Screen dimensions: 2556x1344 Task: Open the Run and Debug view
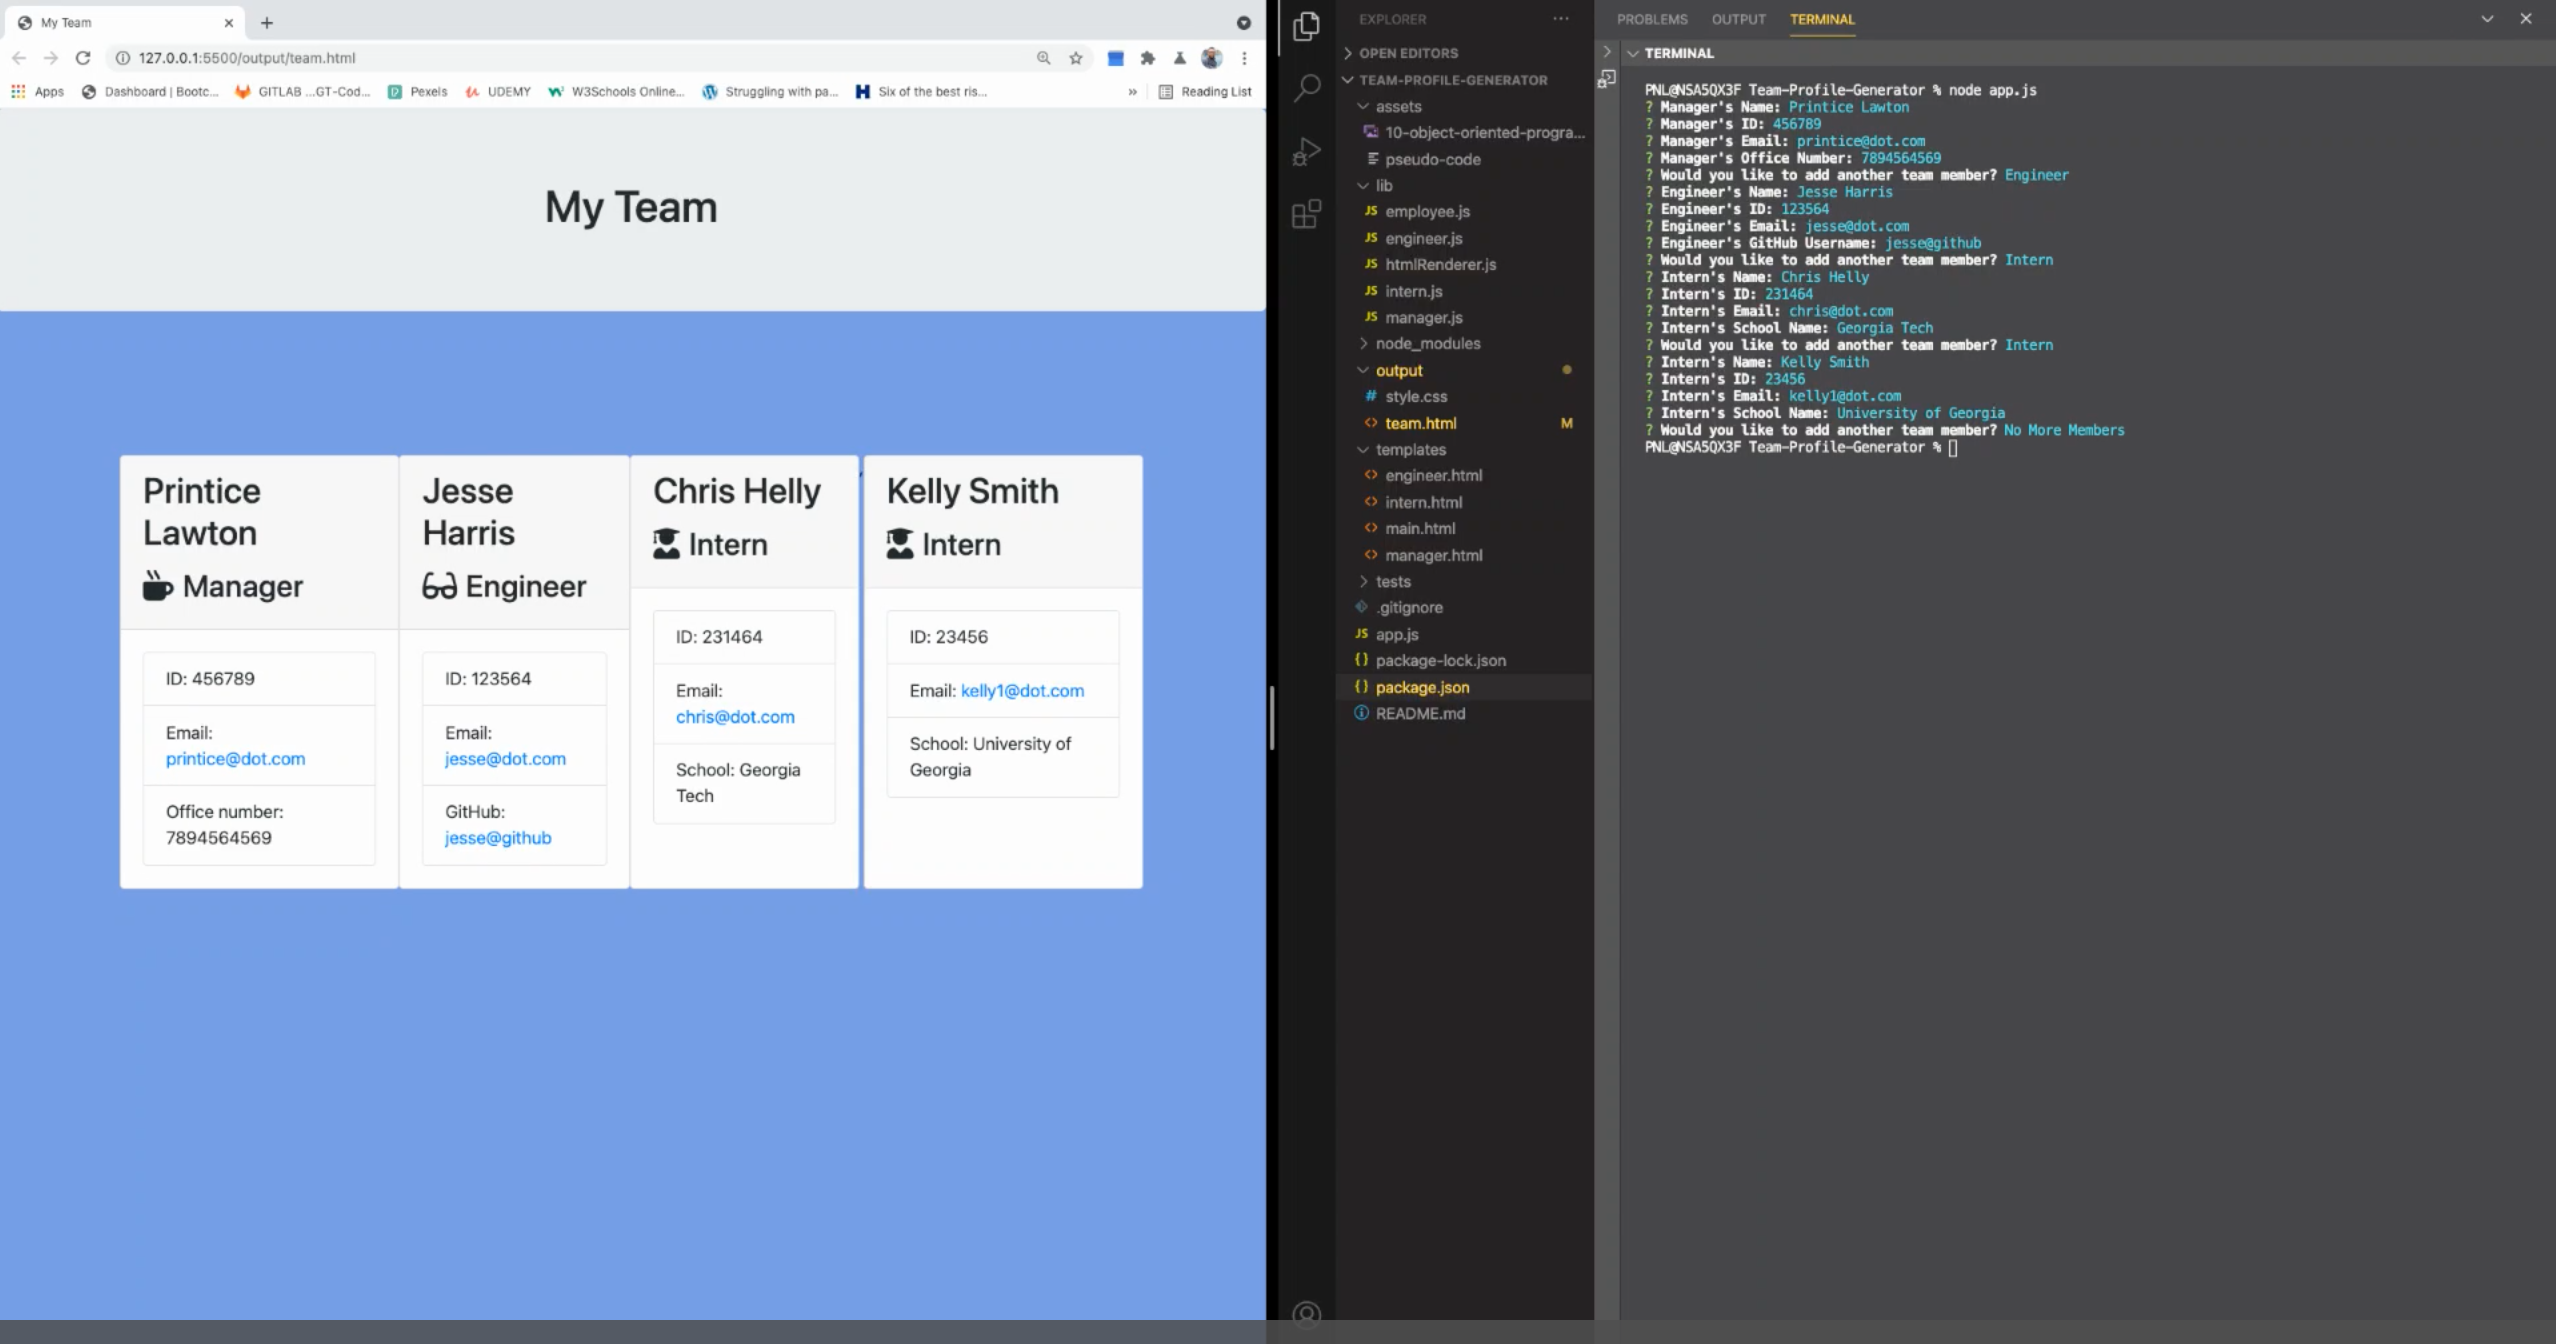click(1306, 152)
